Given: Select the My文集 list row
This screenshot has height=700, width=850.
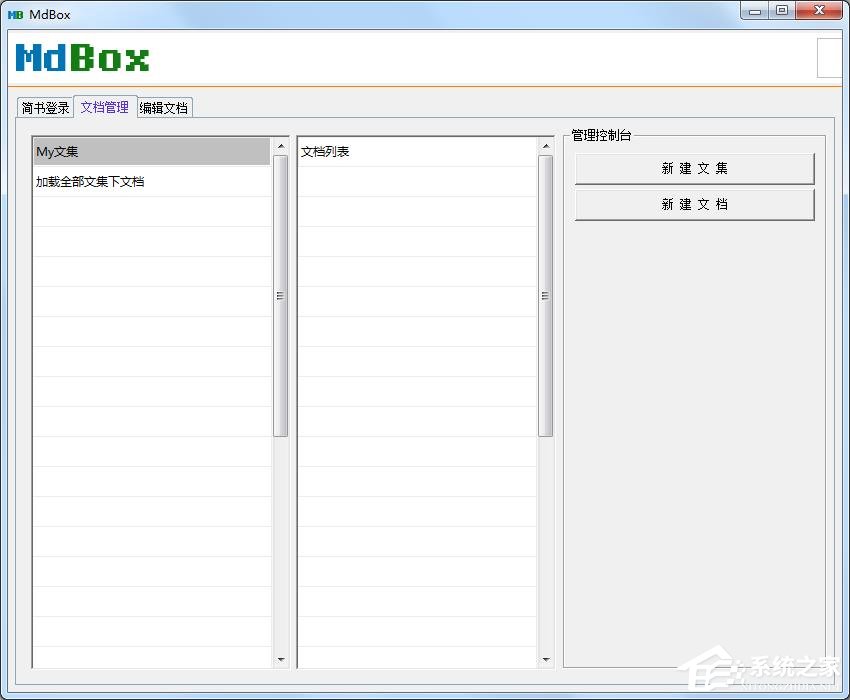Looking at the screenshot, I should click(152, 151).
